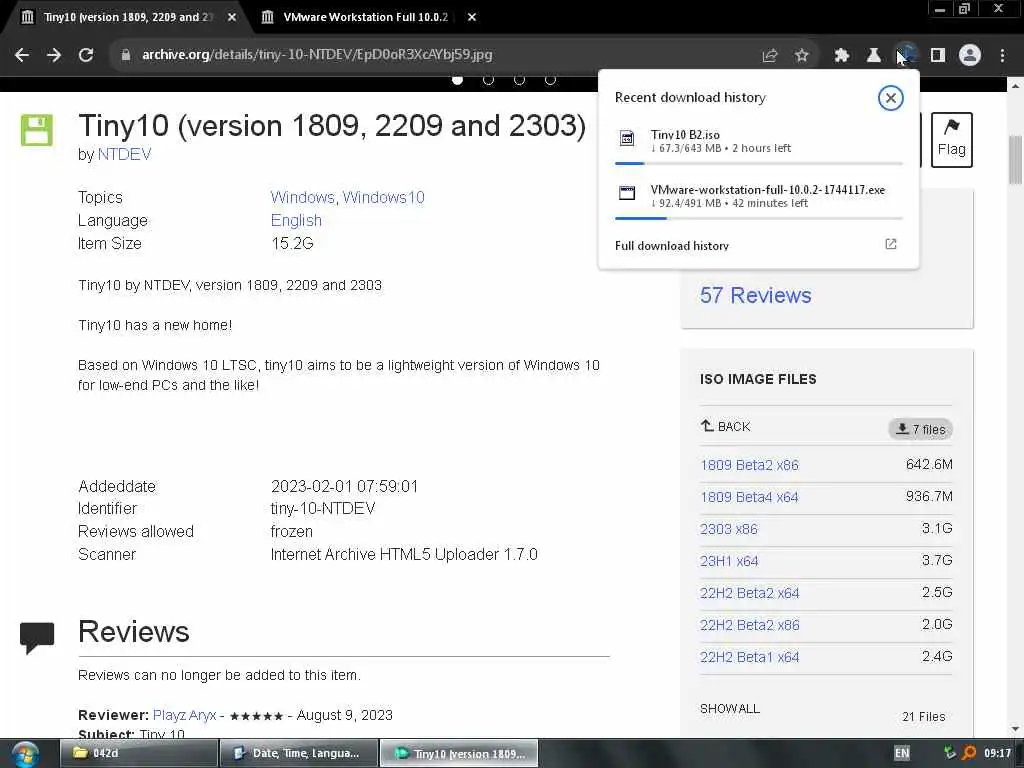
Task: Click Tiny10 Chrome taskbar button
Action: pyautogui.click(x=459, y=753)
